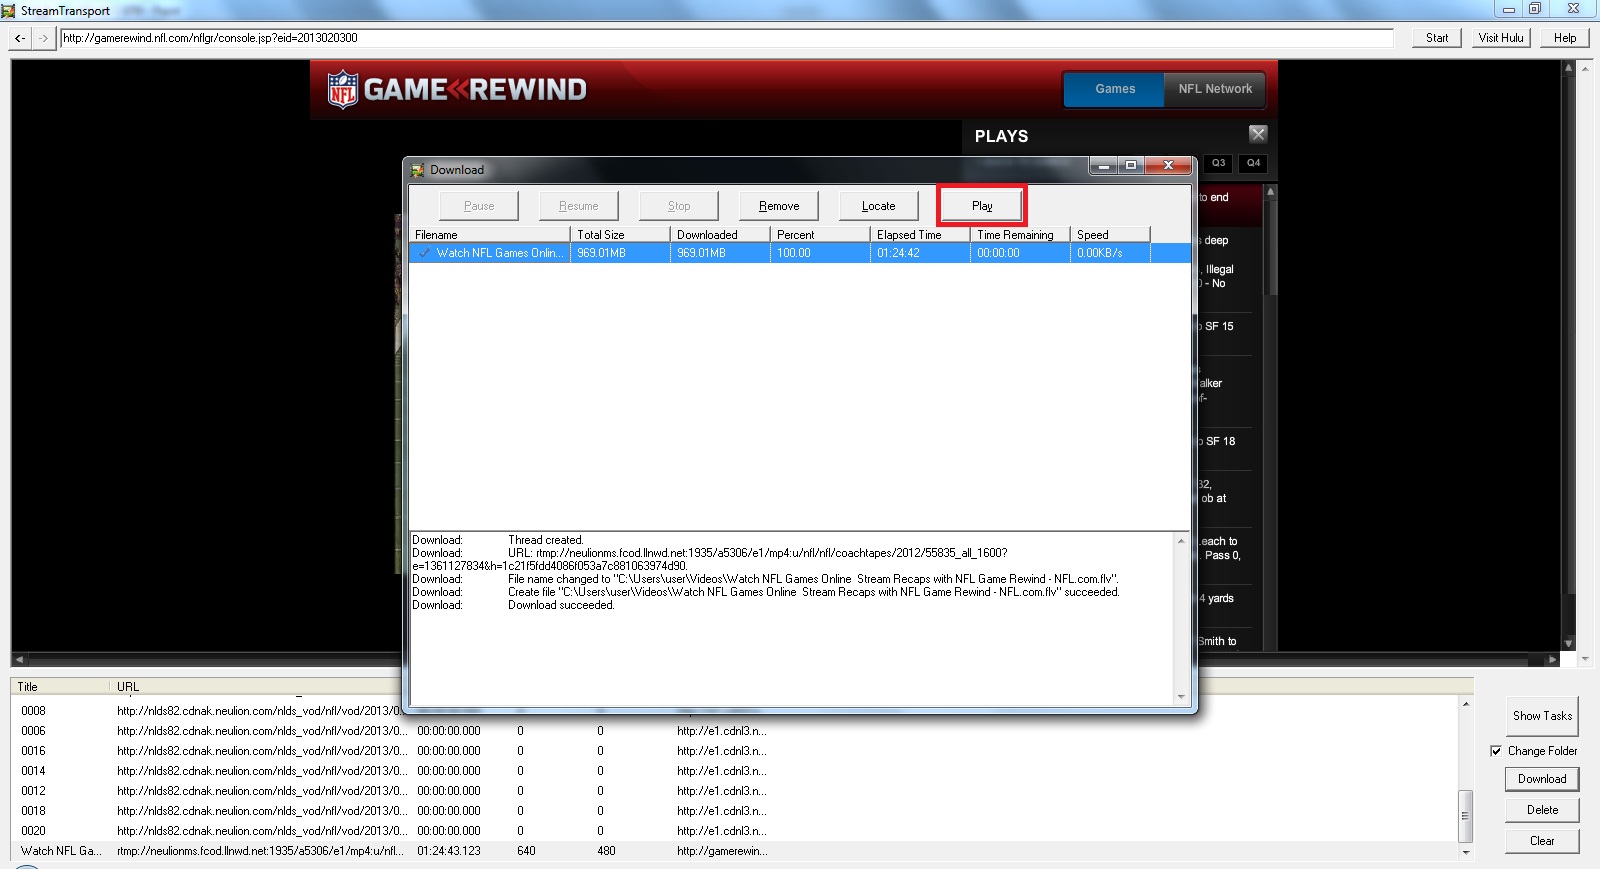The image size is (1600, 869).
Task: Maximize the Download dialog
Action: (x=1131, y=166)
